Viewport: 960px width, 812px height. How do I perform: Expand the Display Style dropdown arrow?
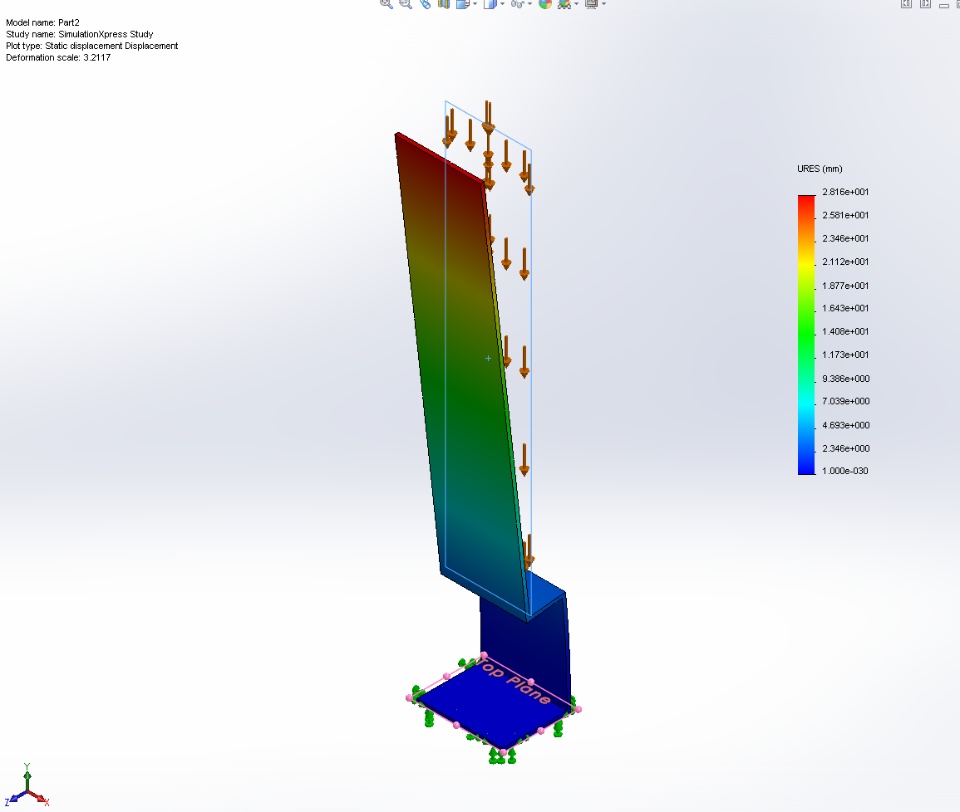502,3
